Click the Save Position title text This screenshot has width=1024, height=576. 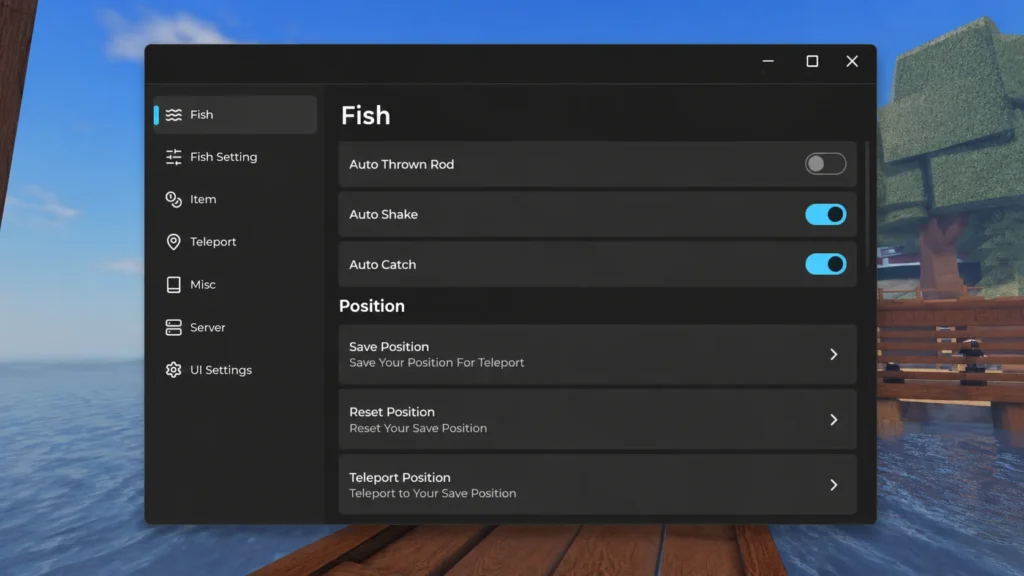pyautogui.click(x=389, y=347)
